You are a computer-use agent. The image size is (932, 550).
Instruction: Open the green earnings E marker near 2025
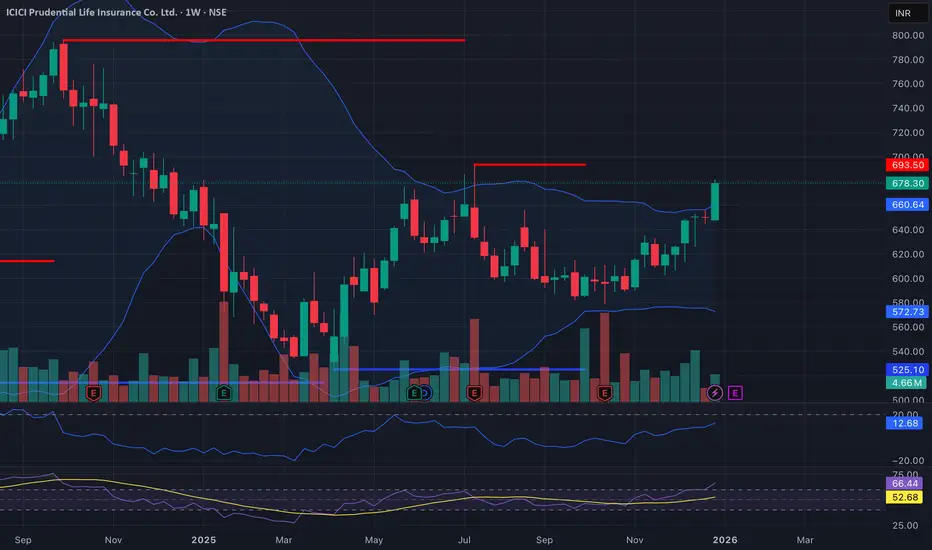[x=223, y=392]
